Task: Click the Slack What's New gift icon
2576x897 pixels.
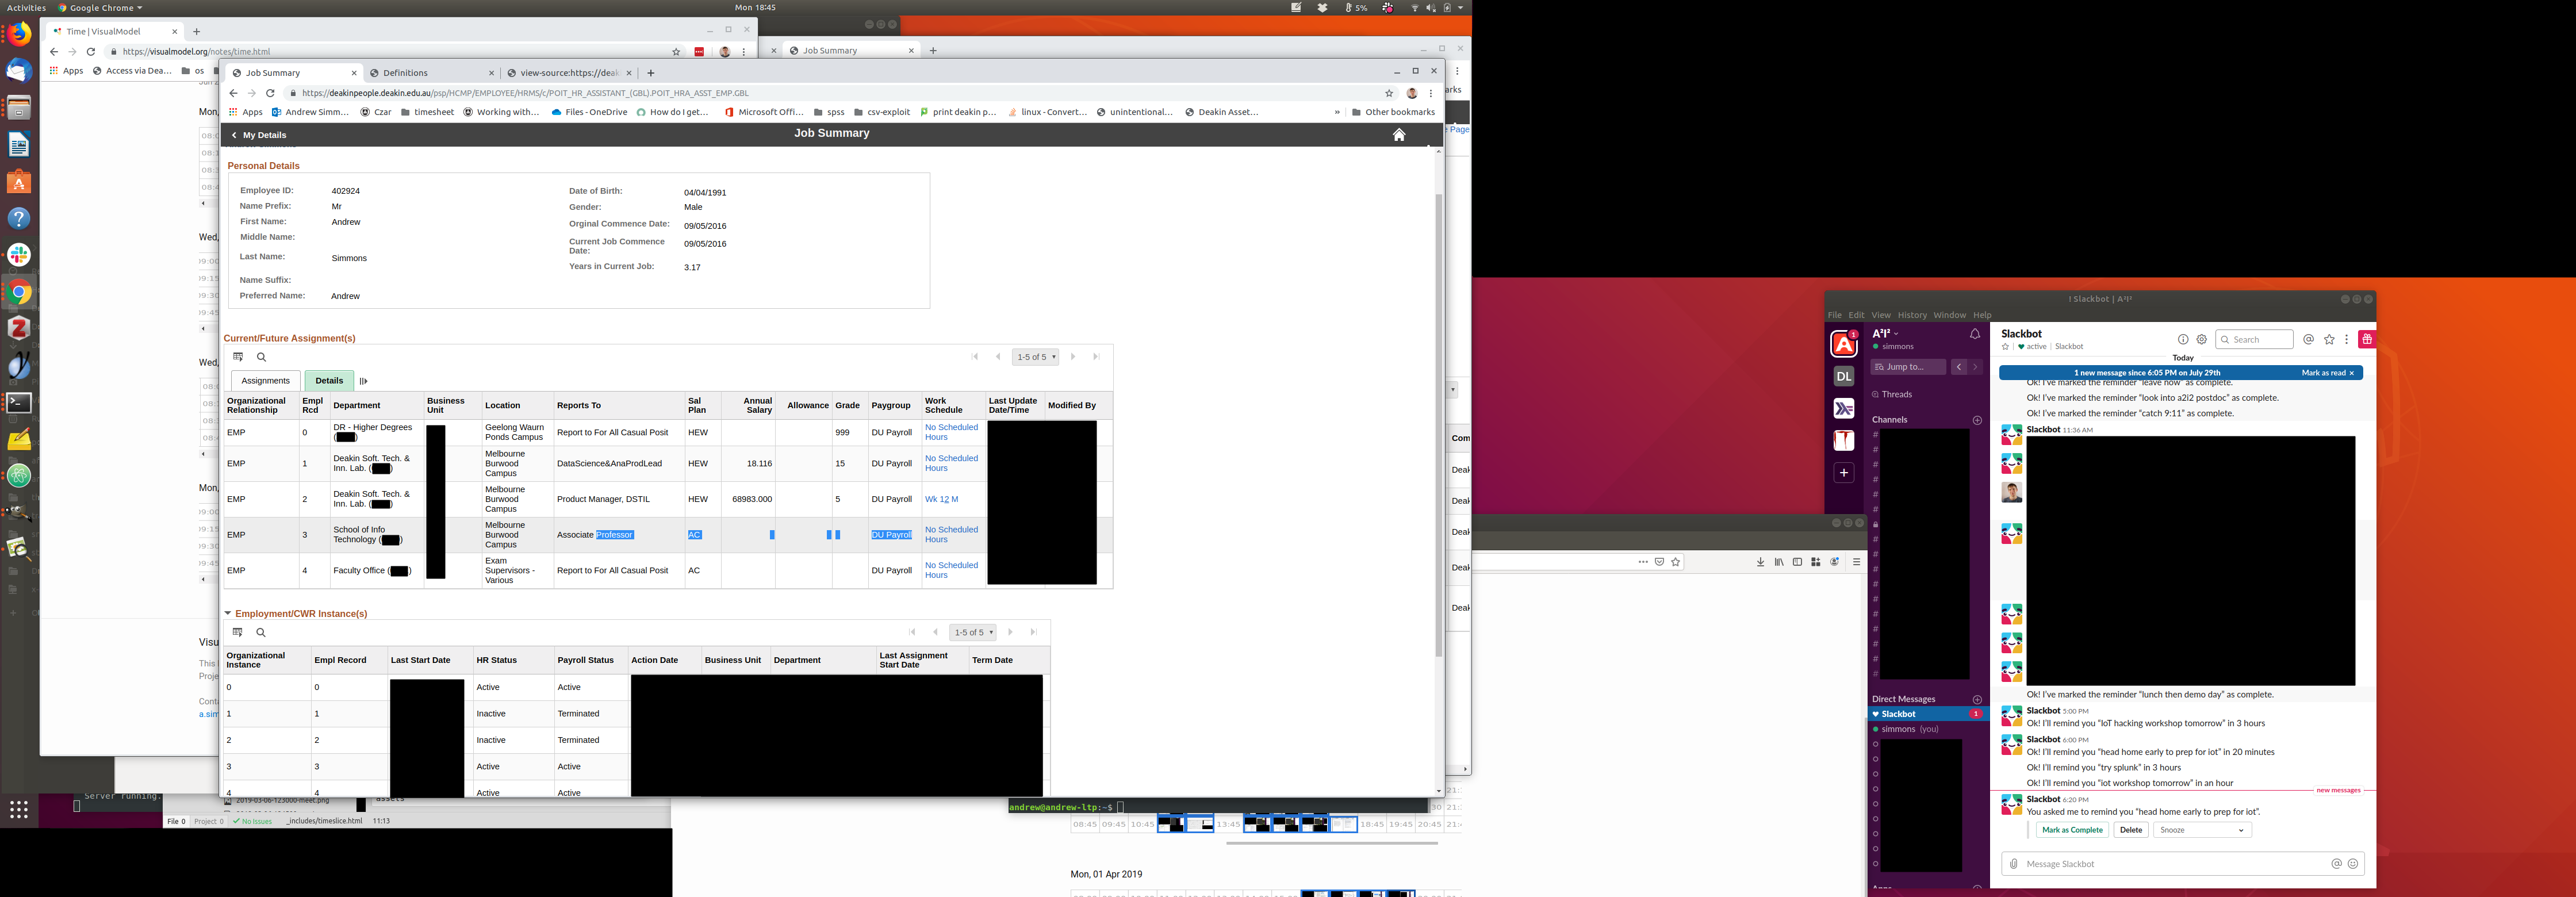Action: pos(2366,339)
